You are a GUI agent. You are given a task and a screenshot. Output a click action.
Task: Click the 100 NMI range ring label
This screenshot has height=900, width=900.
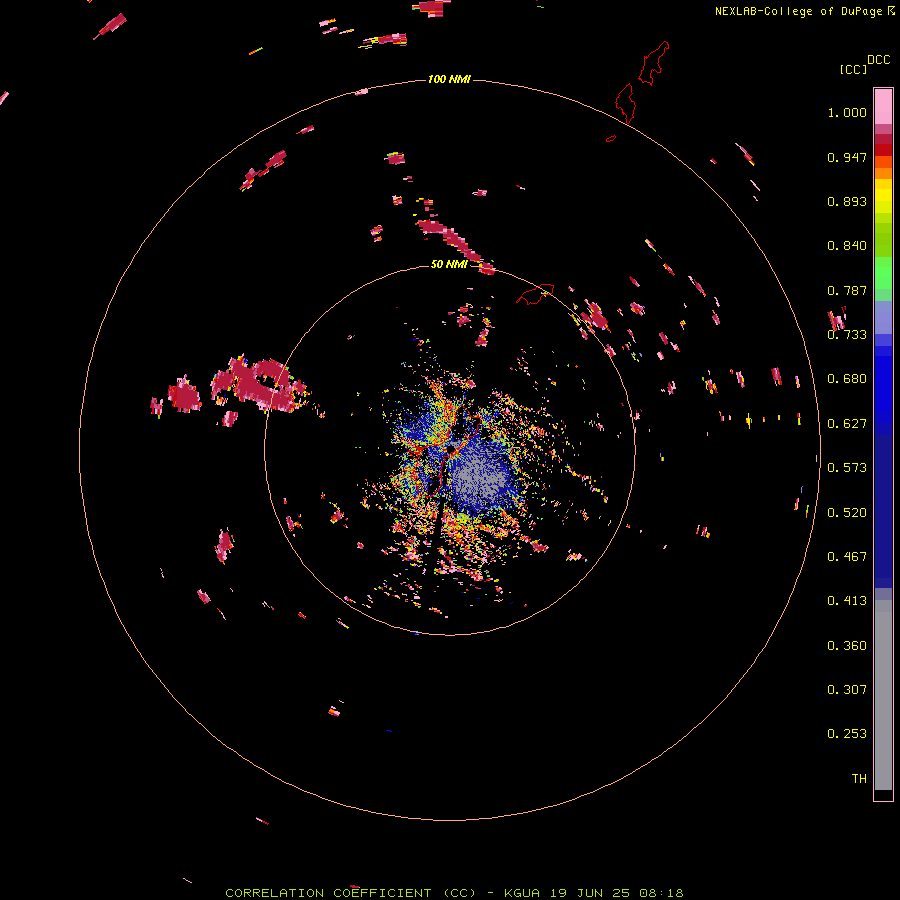pos(449,79)
